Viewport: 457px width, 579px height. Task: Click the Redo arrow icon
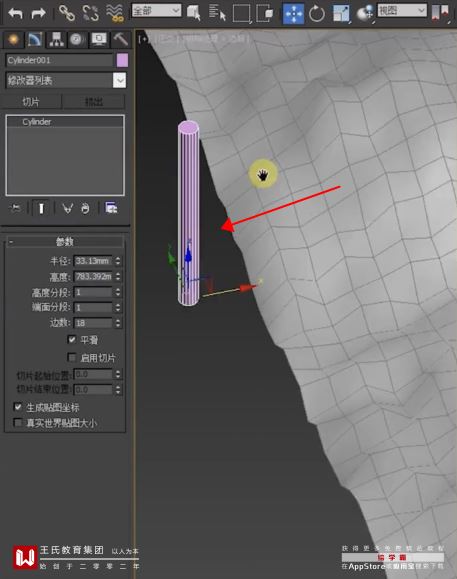(38, 13)
